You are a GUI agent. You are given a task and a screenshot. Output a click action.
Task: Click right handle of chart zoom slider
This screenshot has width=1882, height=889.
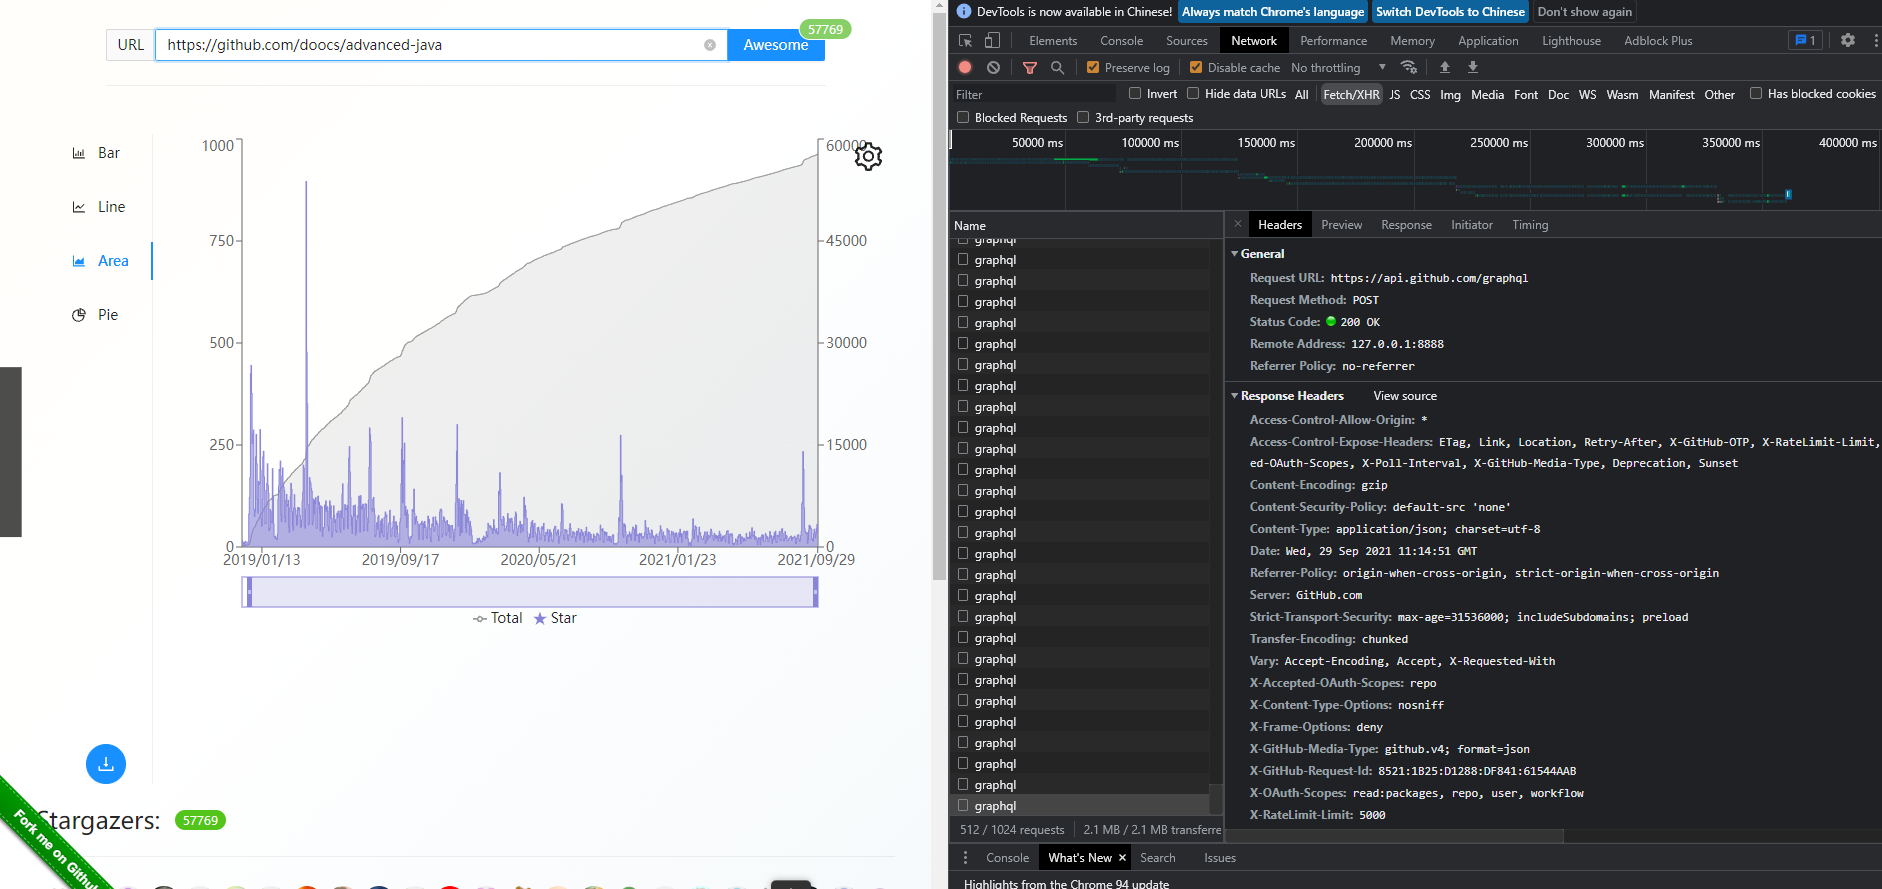816,592
